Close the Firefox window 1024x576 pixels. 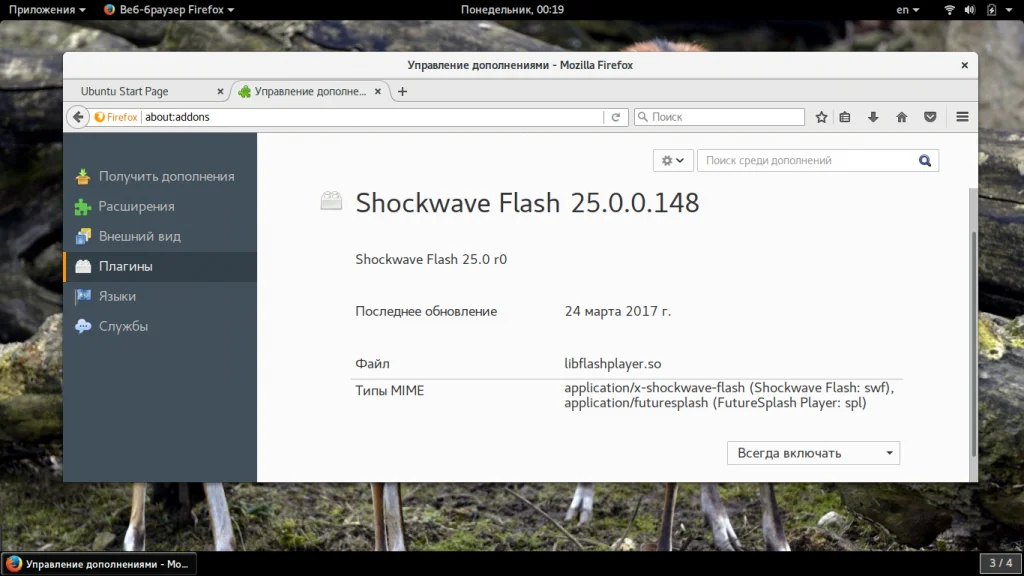click(x=964, y=65)
